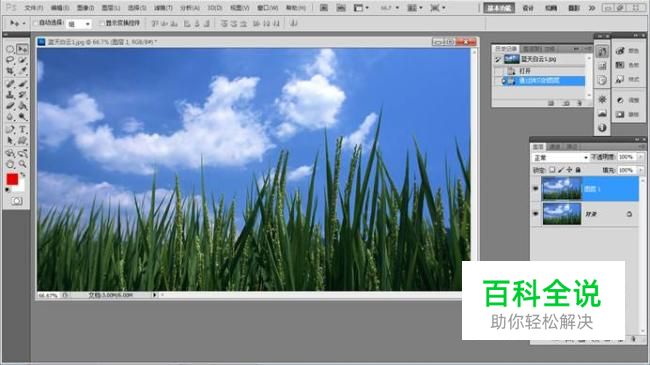Open the 颜色 (Color) panel
The image size is (650, 365).
pyautogui.click(x=627, y=51)
